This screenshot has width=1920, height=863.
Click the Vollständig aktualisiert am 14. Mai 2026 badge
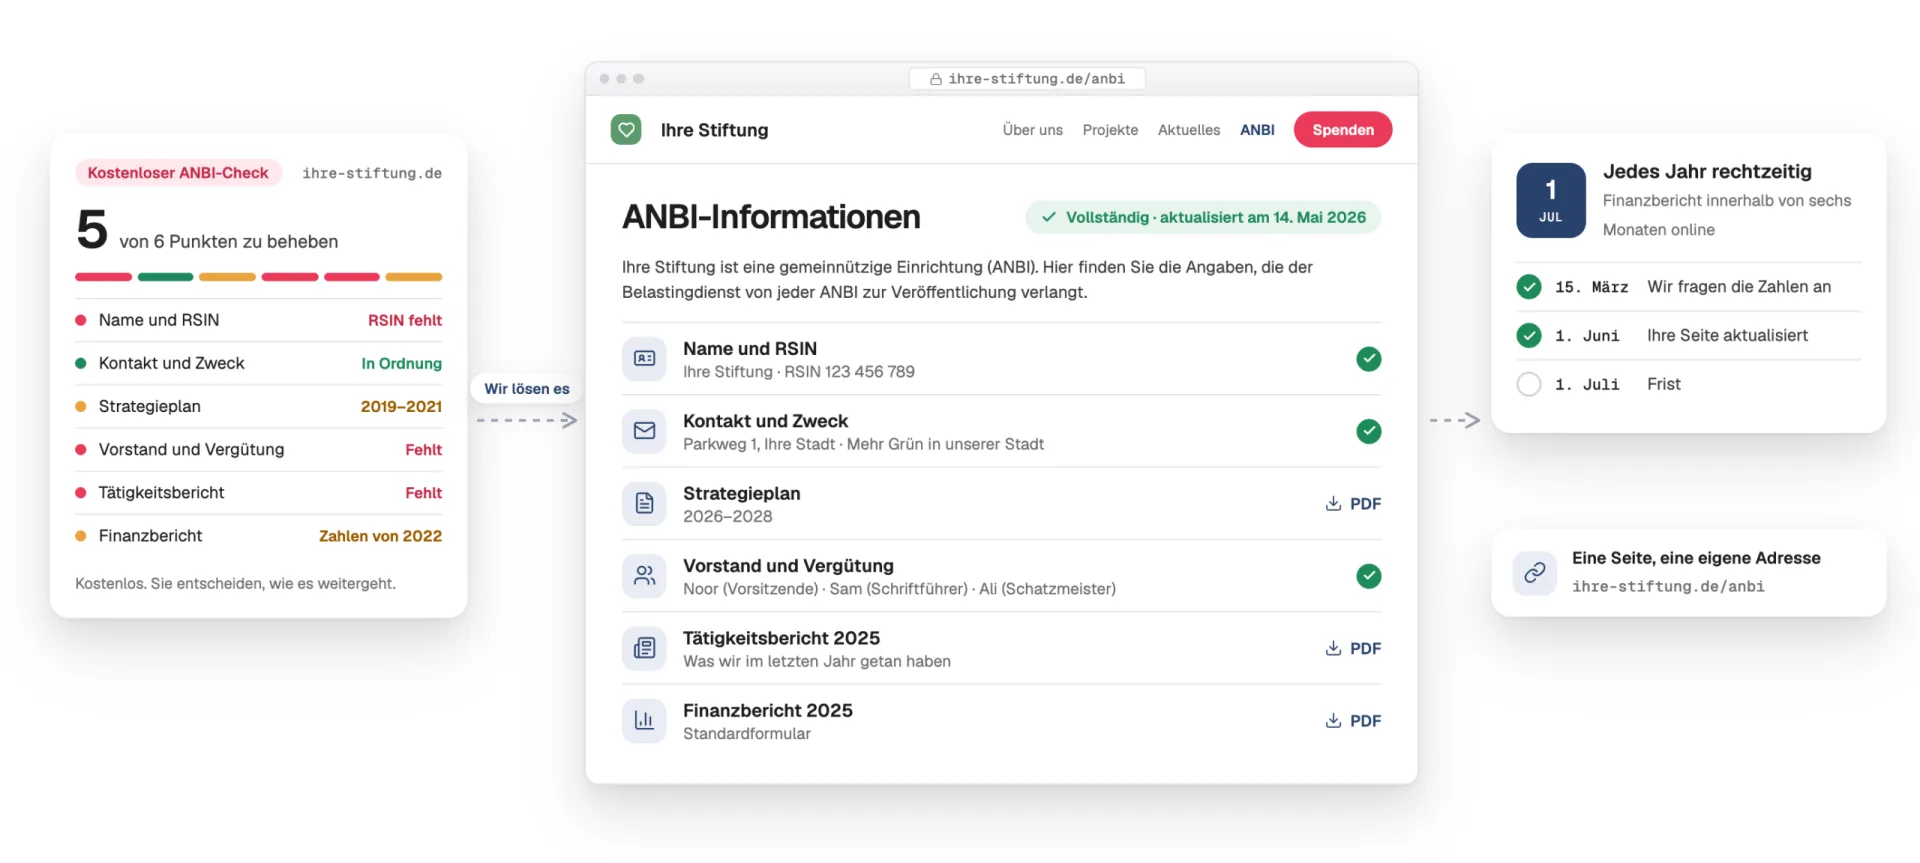[1203, 217]
